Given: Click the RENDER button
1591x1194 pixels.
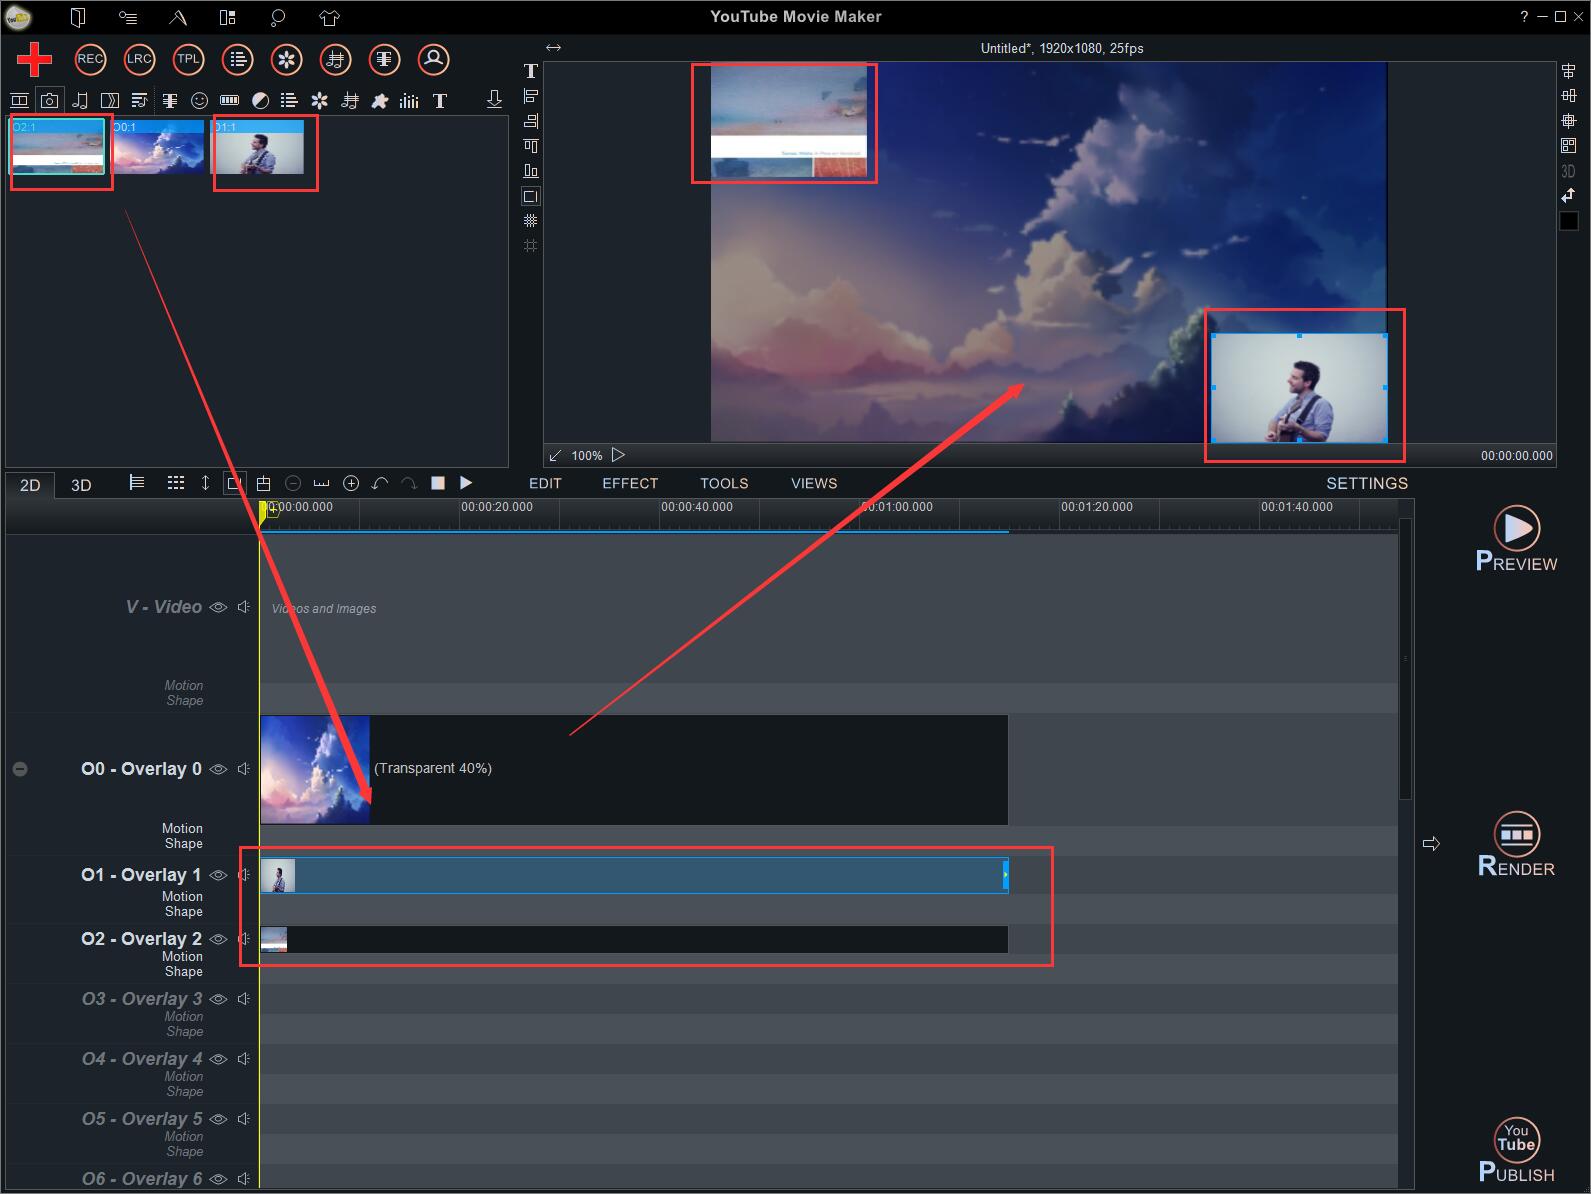Looking at the screenshot, I should coord(1516,845).
